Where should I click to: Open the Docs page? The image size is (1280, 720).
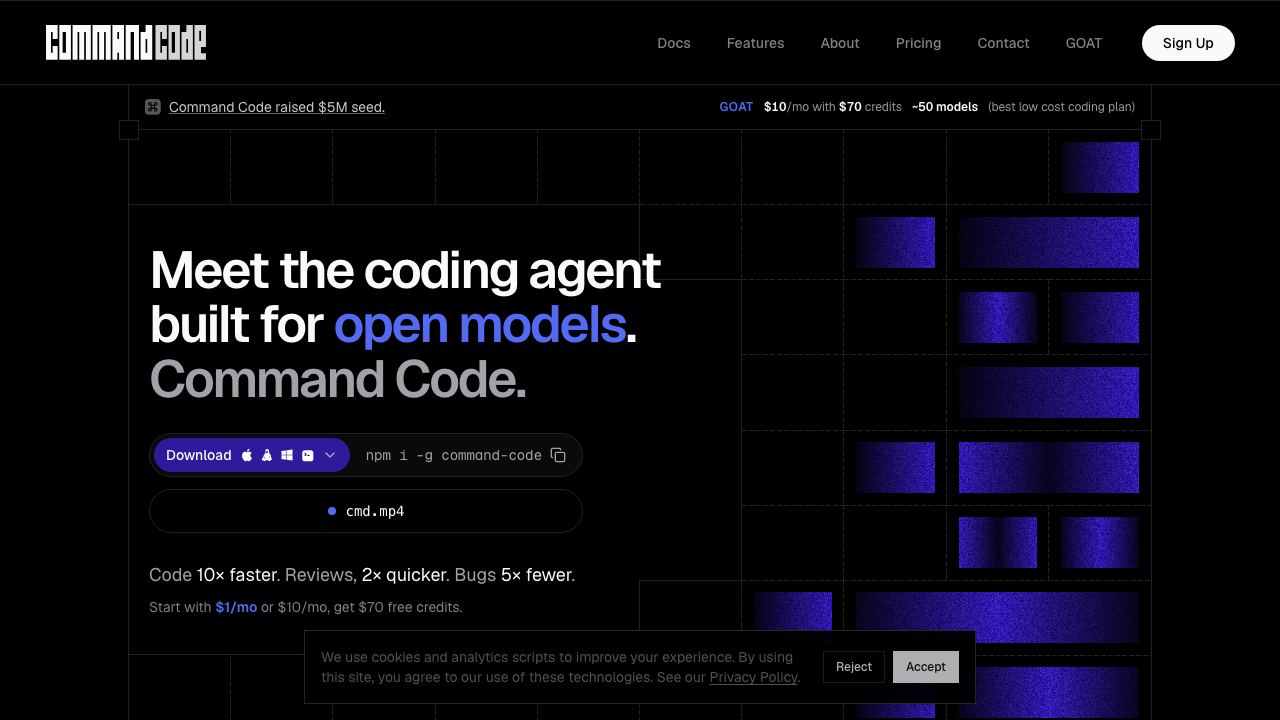pyautogui.click(x=674, y=43)
